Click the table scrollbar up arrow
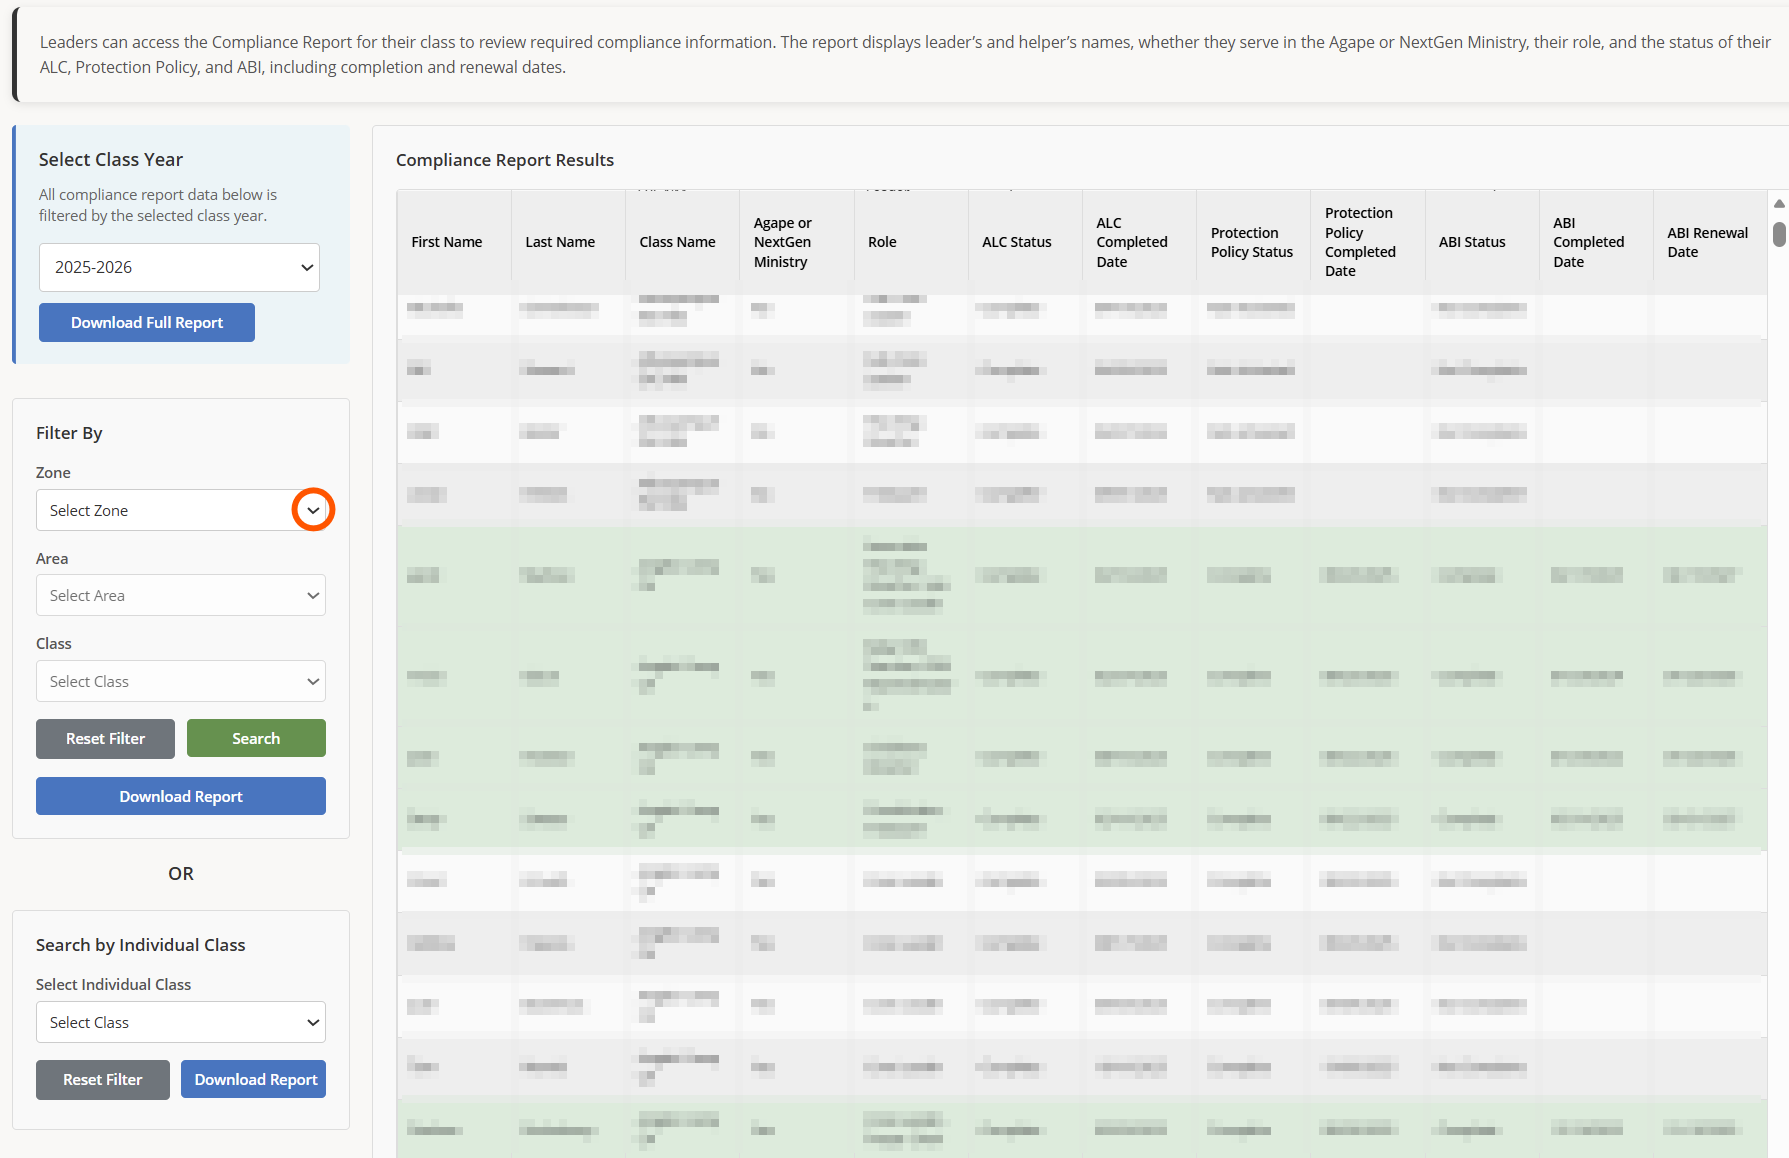This screenshot has width=1789, height=1158. tap(1779, 203)
